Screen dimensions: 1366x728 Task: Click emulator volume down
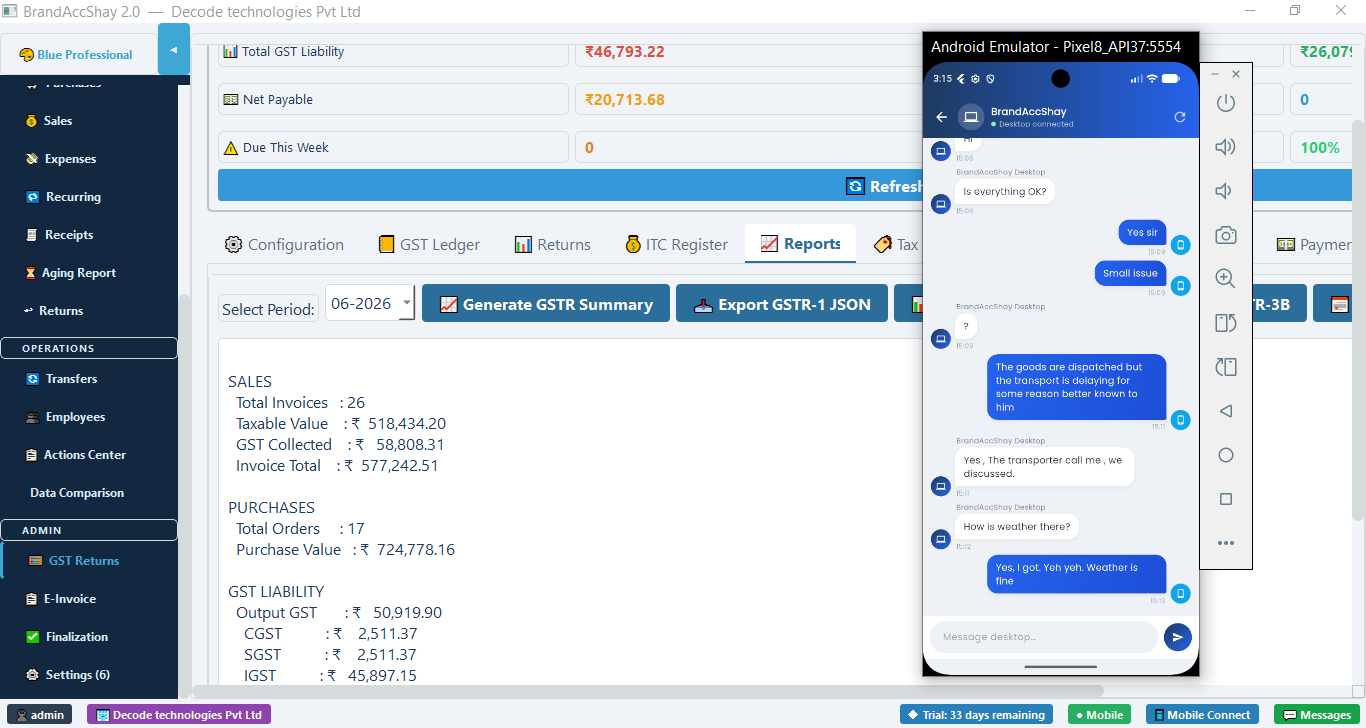coord(1225,191)
